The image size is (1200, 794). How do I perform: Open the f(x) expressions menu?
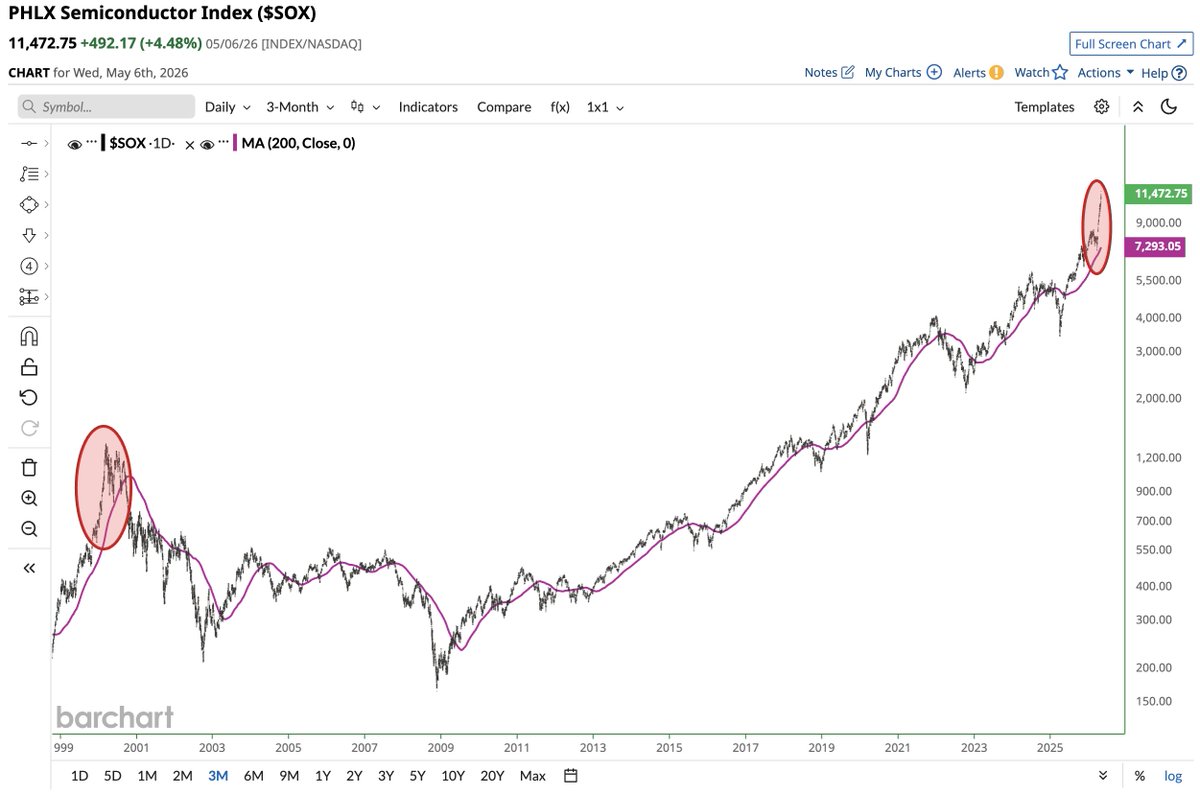pos(560,107)
